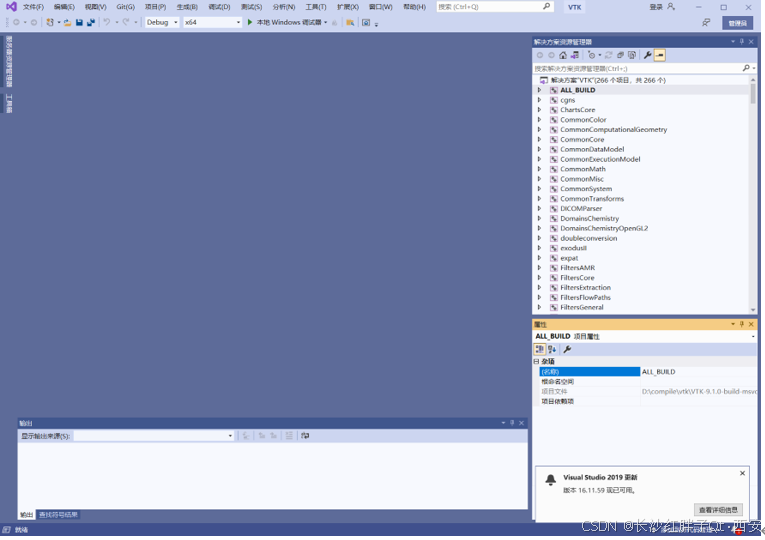Click Solution Explorer vertical scrollbar thumb
The height and width of the screenshot is (540, 765).
(x=753, y=93)
